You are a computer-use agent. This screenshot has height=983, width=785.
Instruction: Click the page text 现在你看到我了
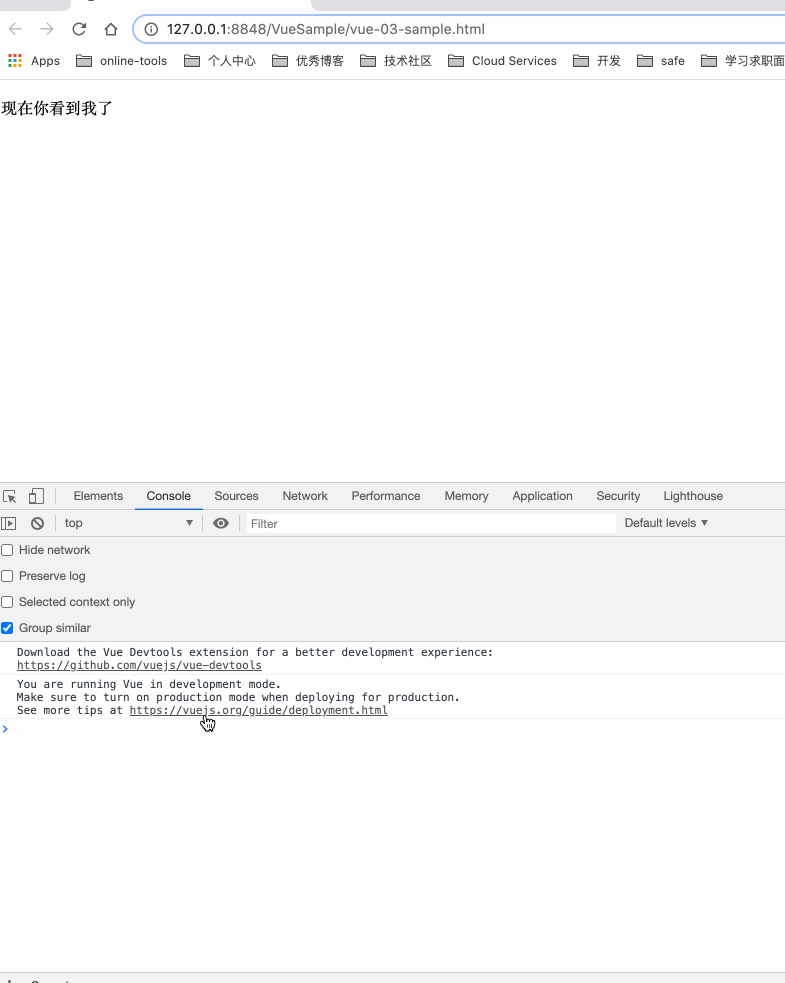coord(57,108)
